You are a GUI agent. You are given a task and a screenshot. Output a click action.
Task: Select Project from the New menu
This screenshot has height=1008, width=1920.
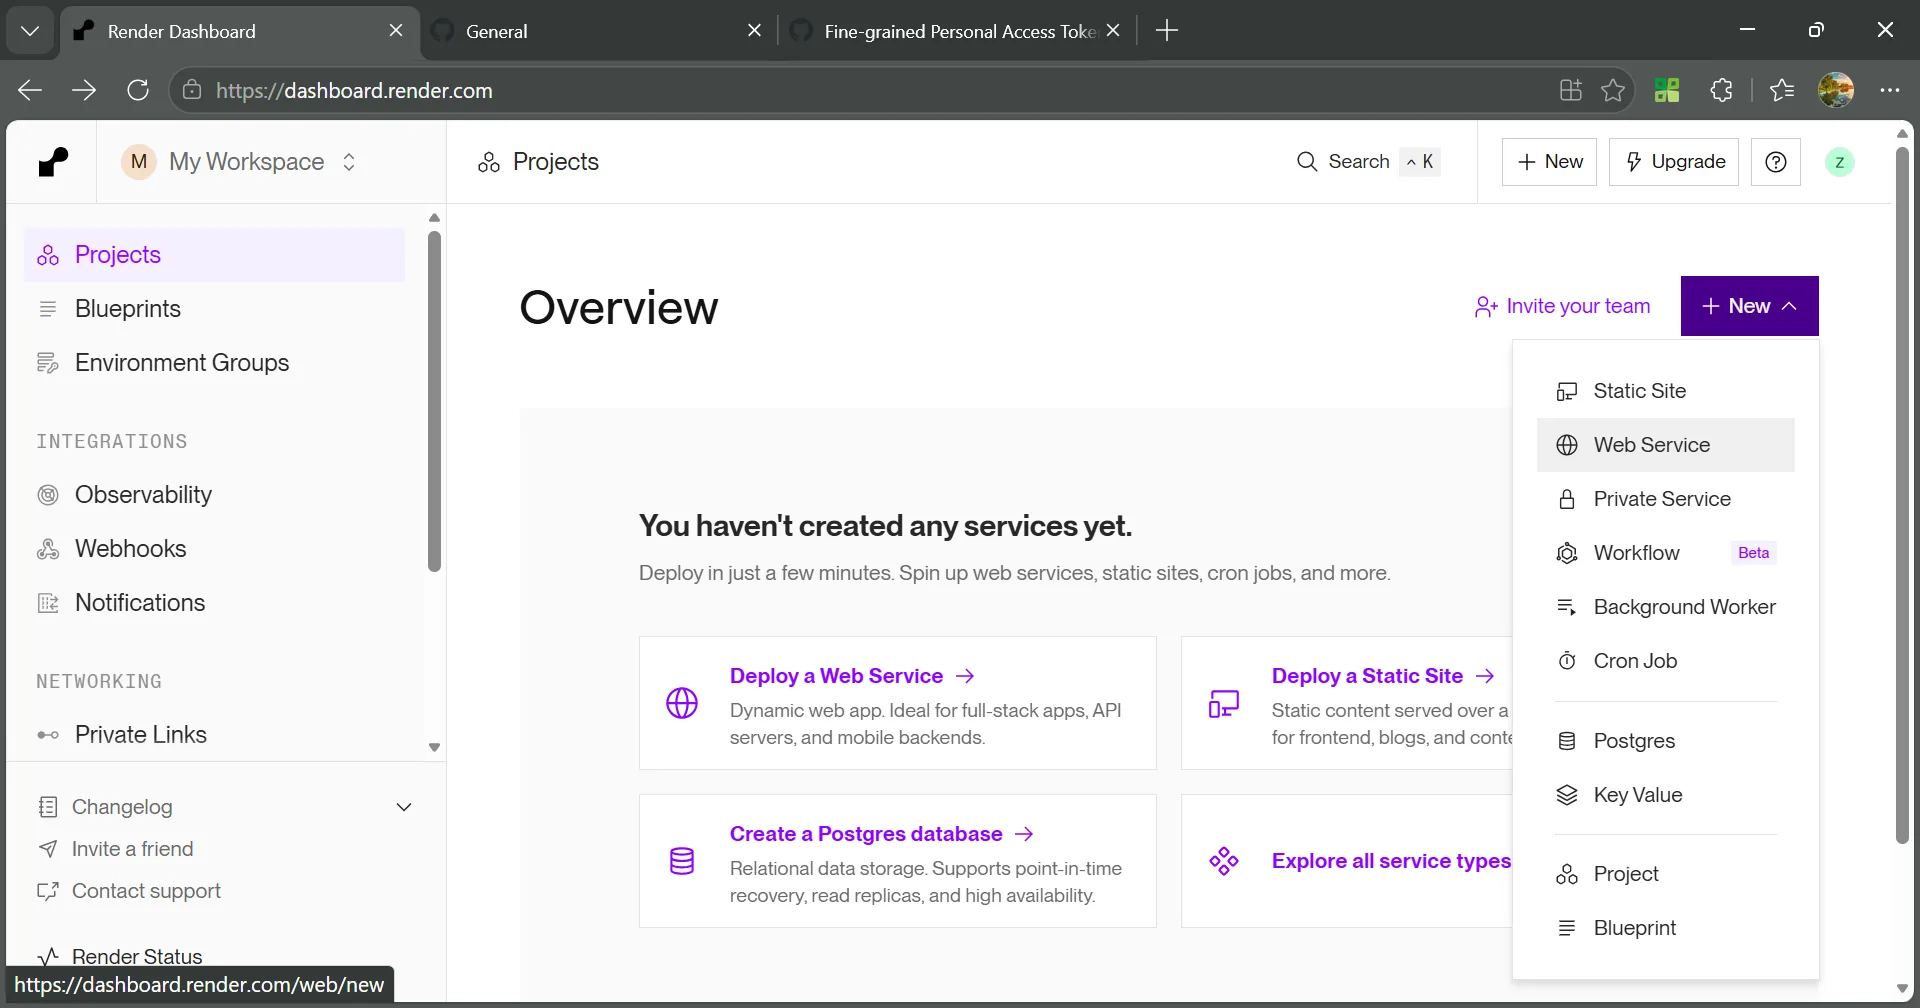[x=1666, y=874]
